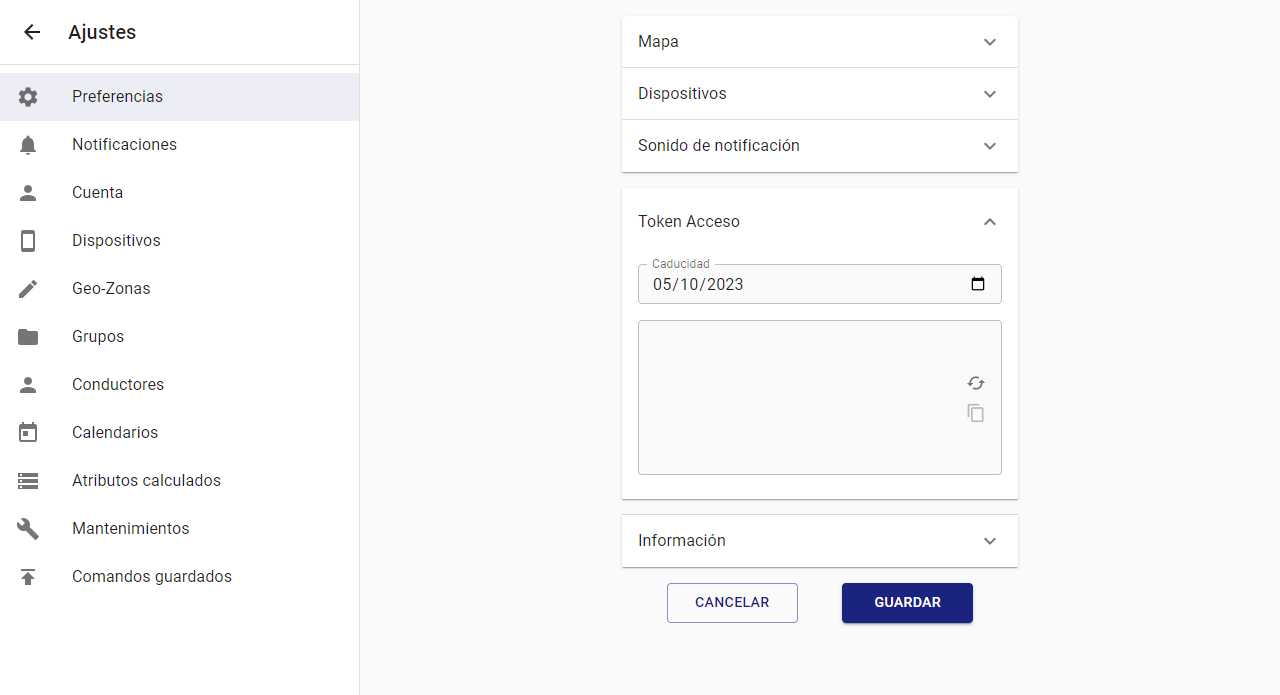
Task: Copy the token with the copy icon
Action: pos(976,413)
